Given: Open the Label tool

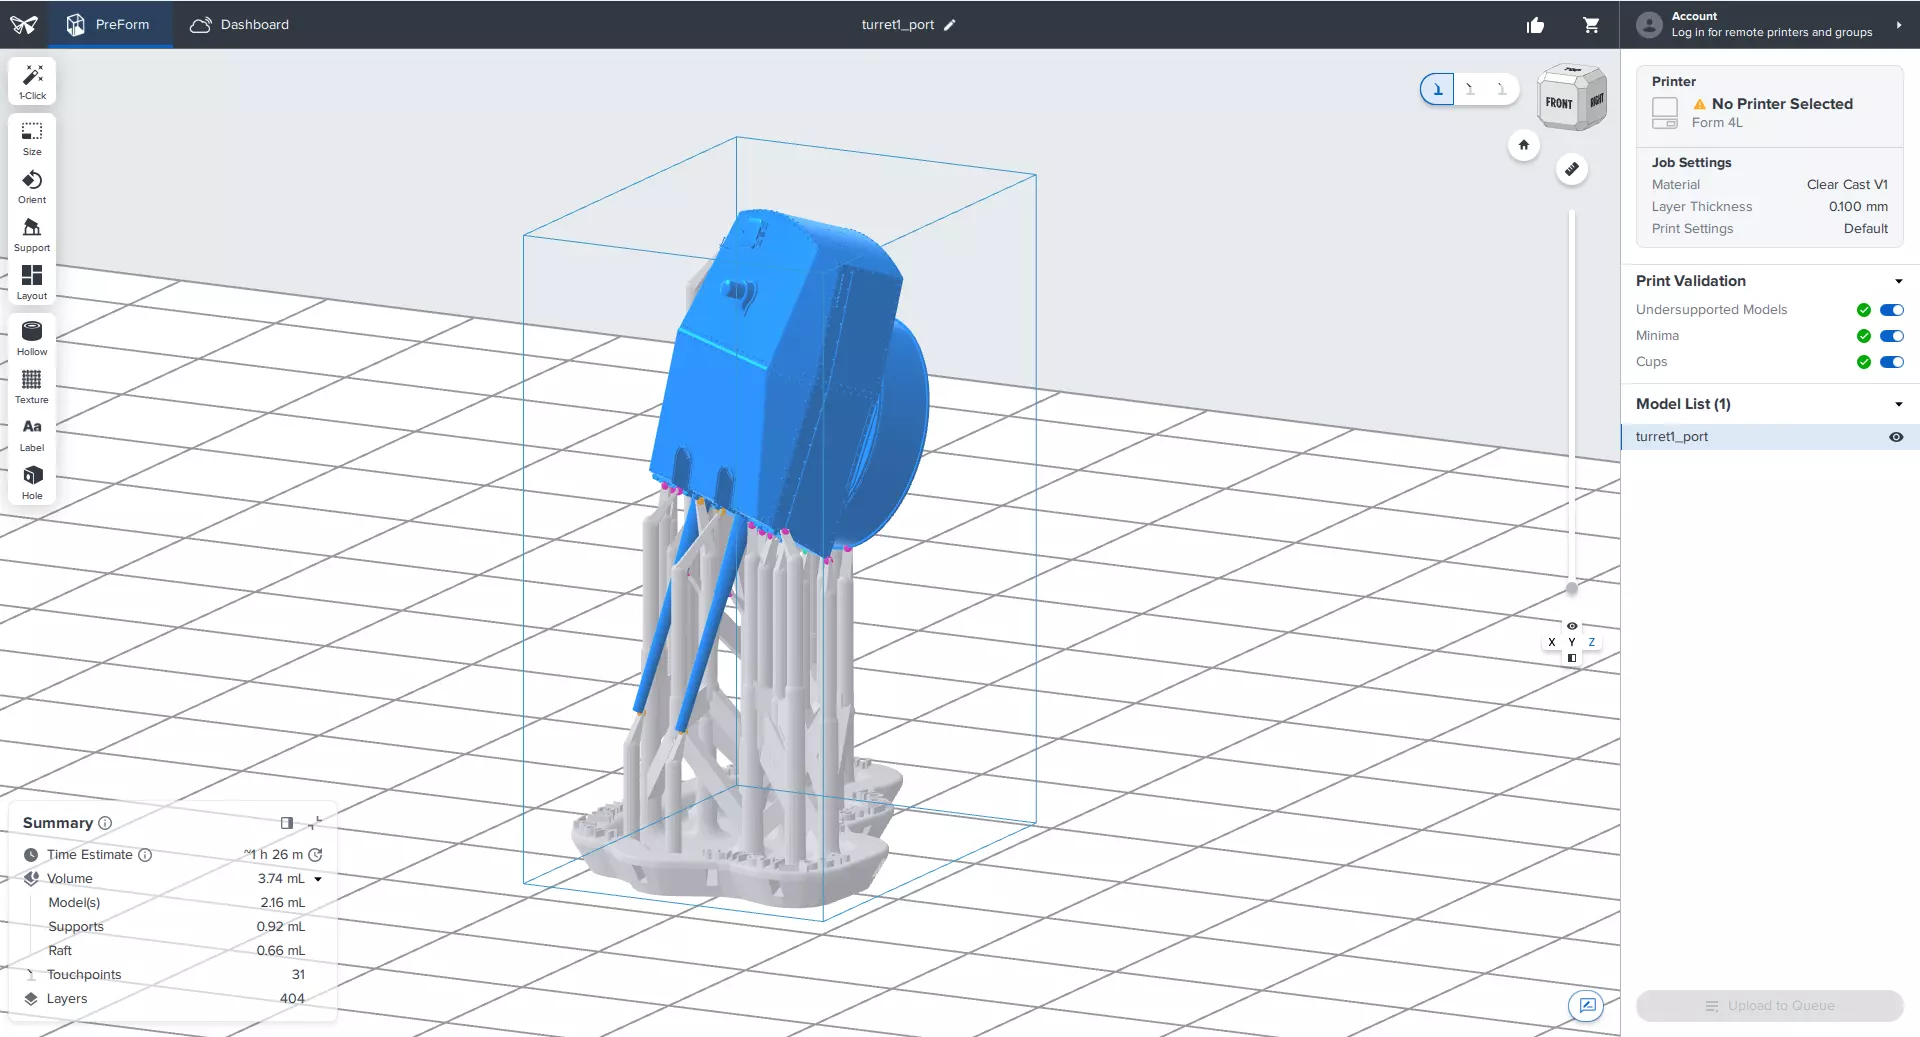Looking at the screenshot, I should (32, 435).
